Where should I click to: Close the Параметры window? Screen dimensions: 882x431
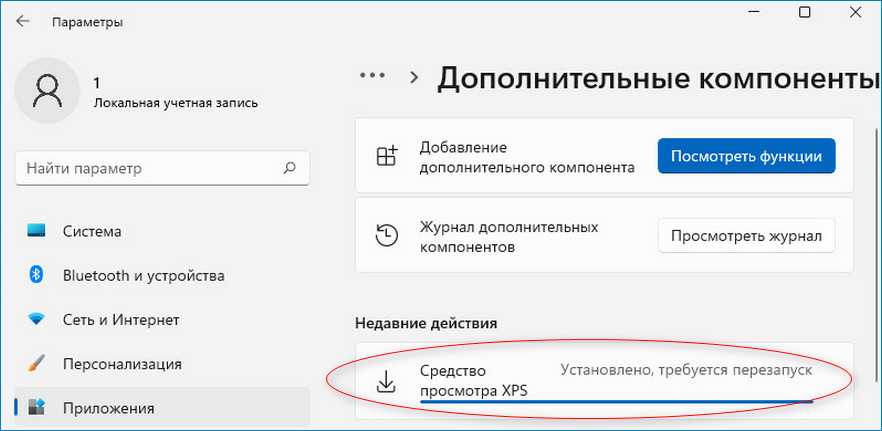[856, 12]
